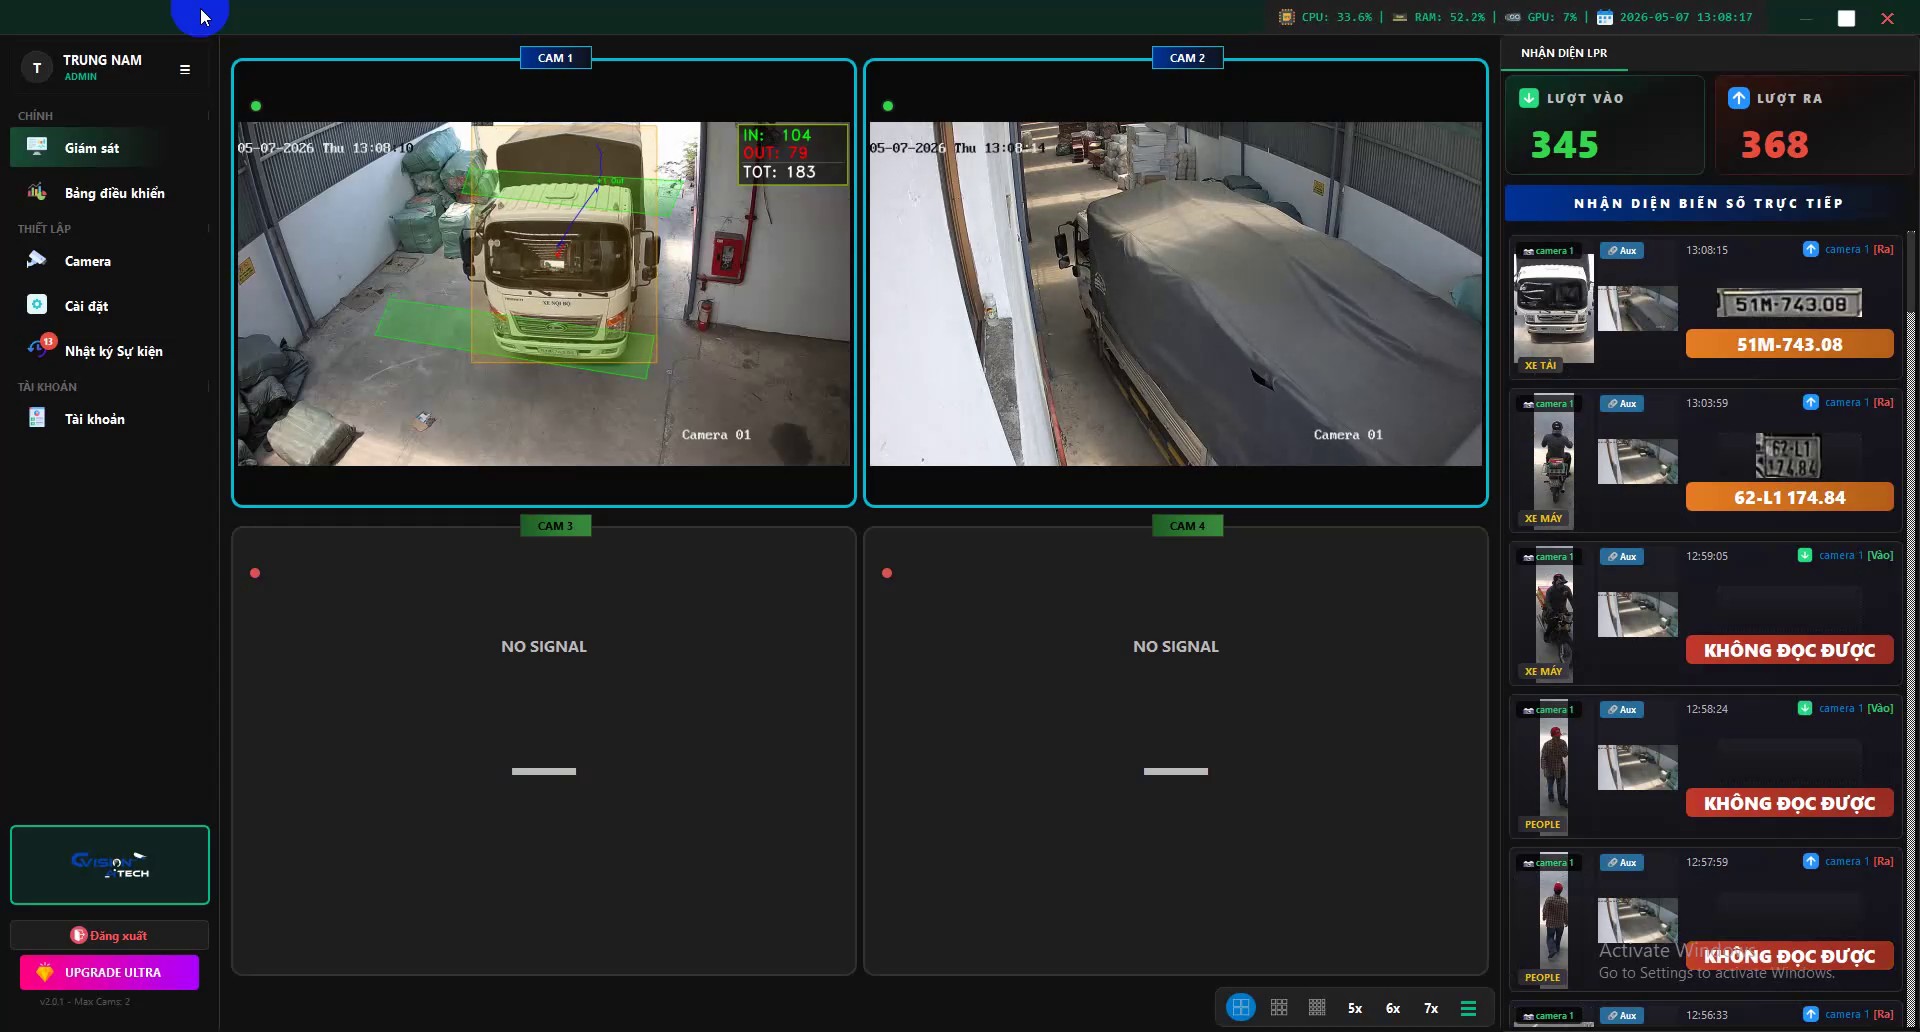The height and width of the screenshot is (1032, 1920).
Task: Select the CAM 4 label tab
Action: (x=1187, y=526)
